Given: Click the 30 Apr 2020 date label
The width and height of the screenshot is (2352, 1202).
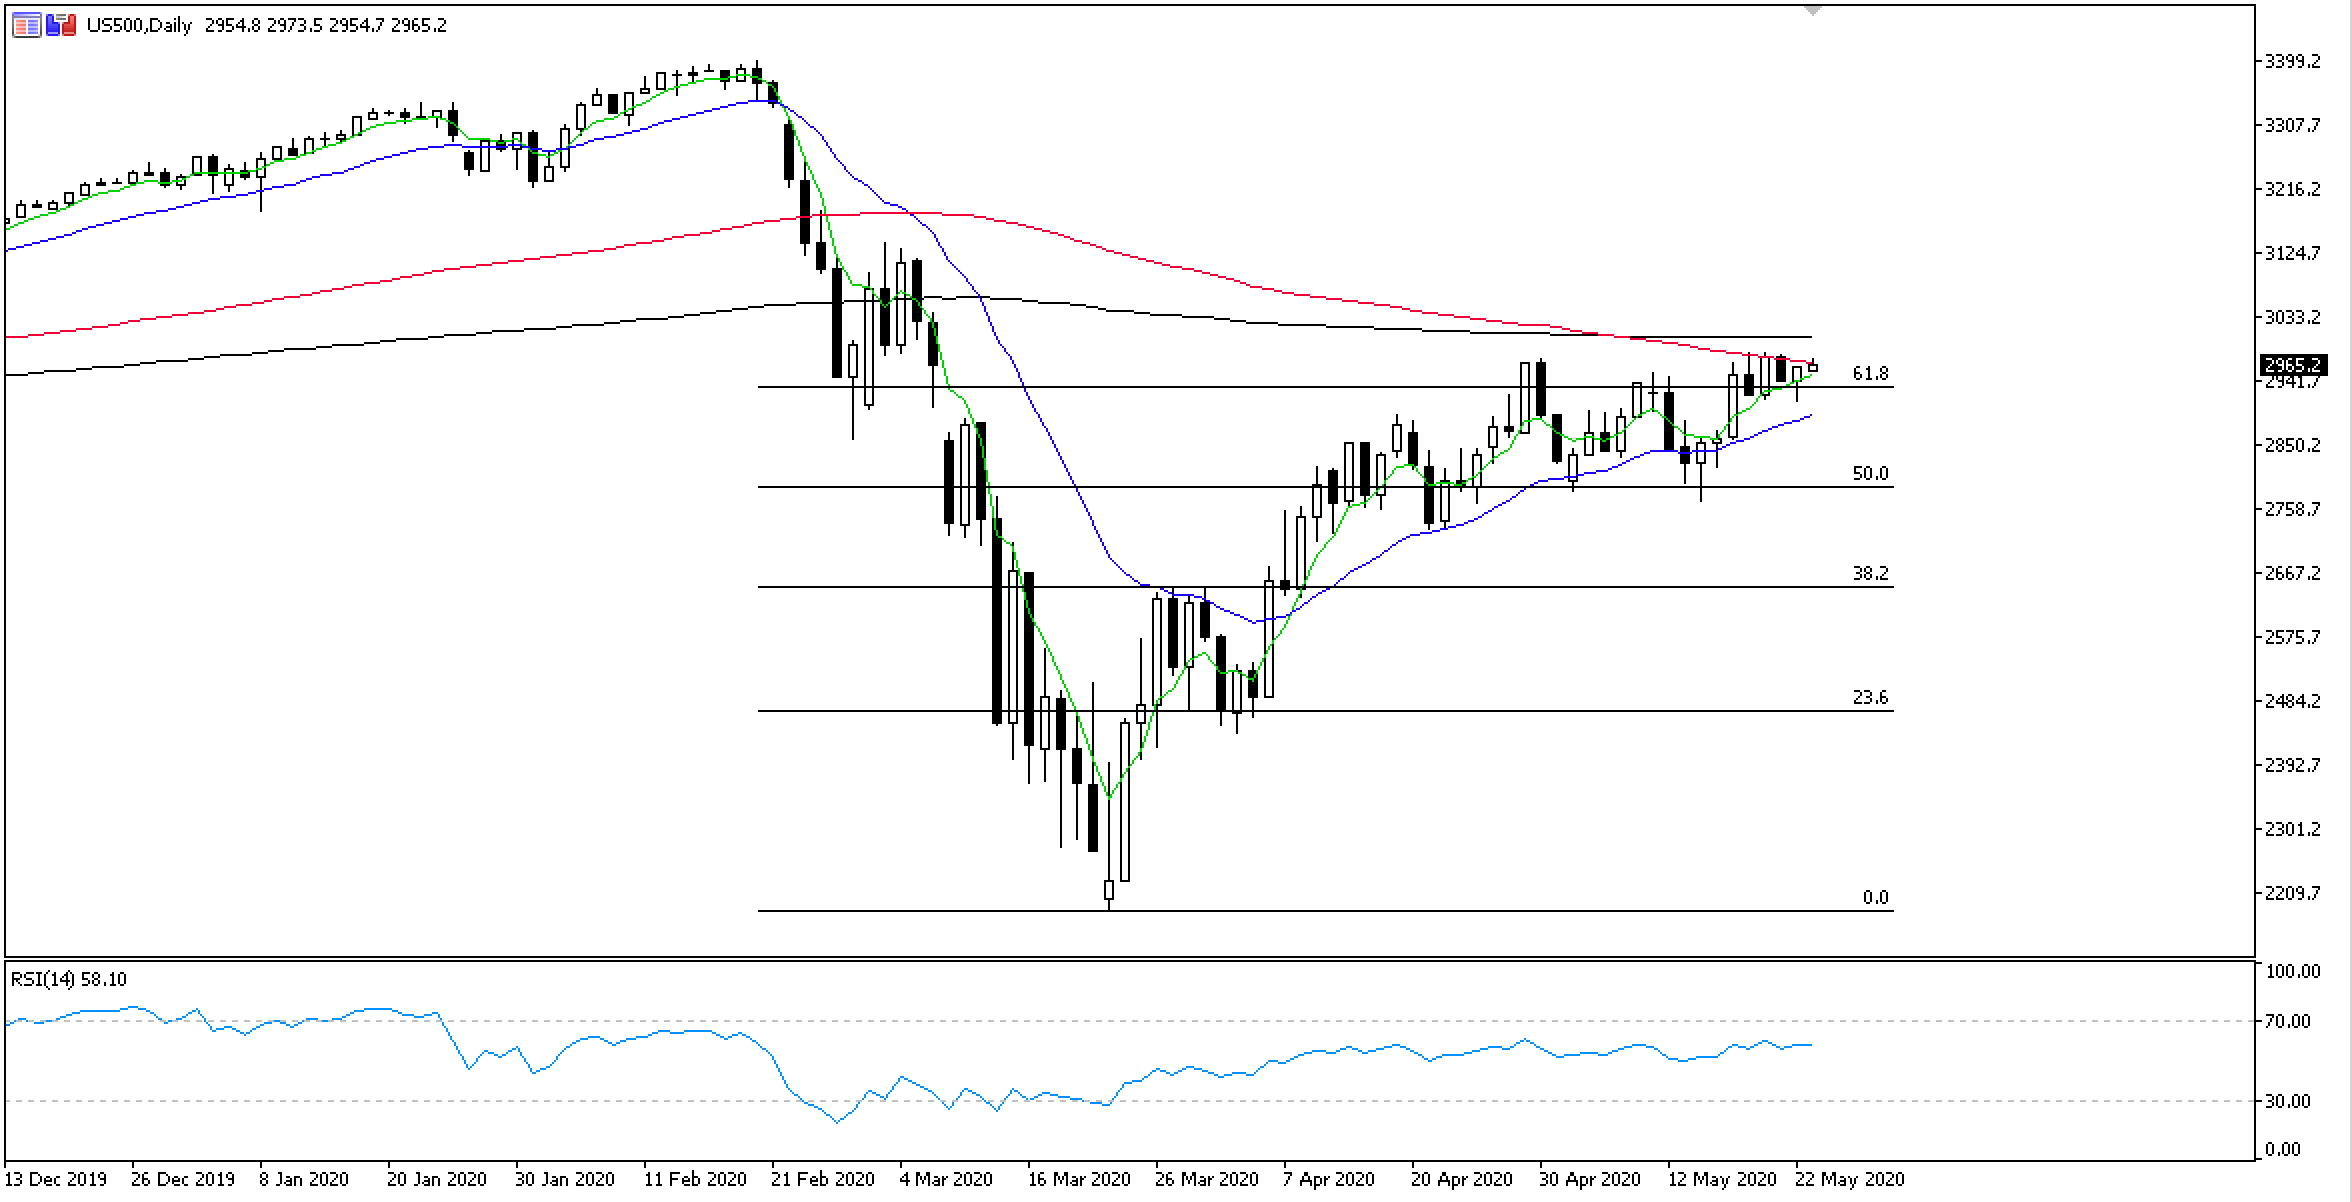Looking at the screenshot, I should tap(1590, 1179).
